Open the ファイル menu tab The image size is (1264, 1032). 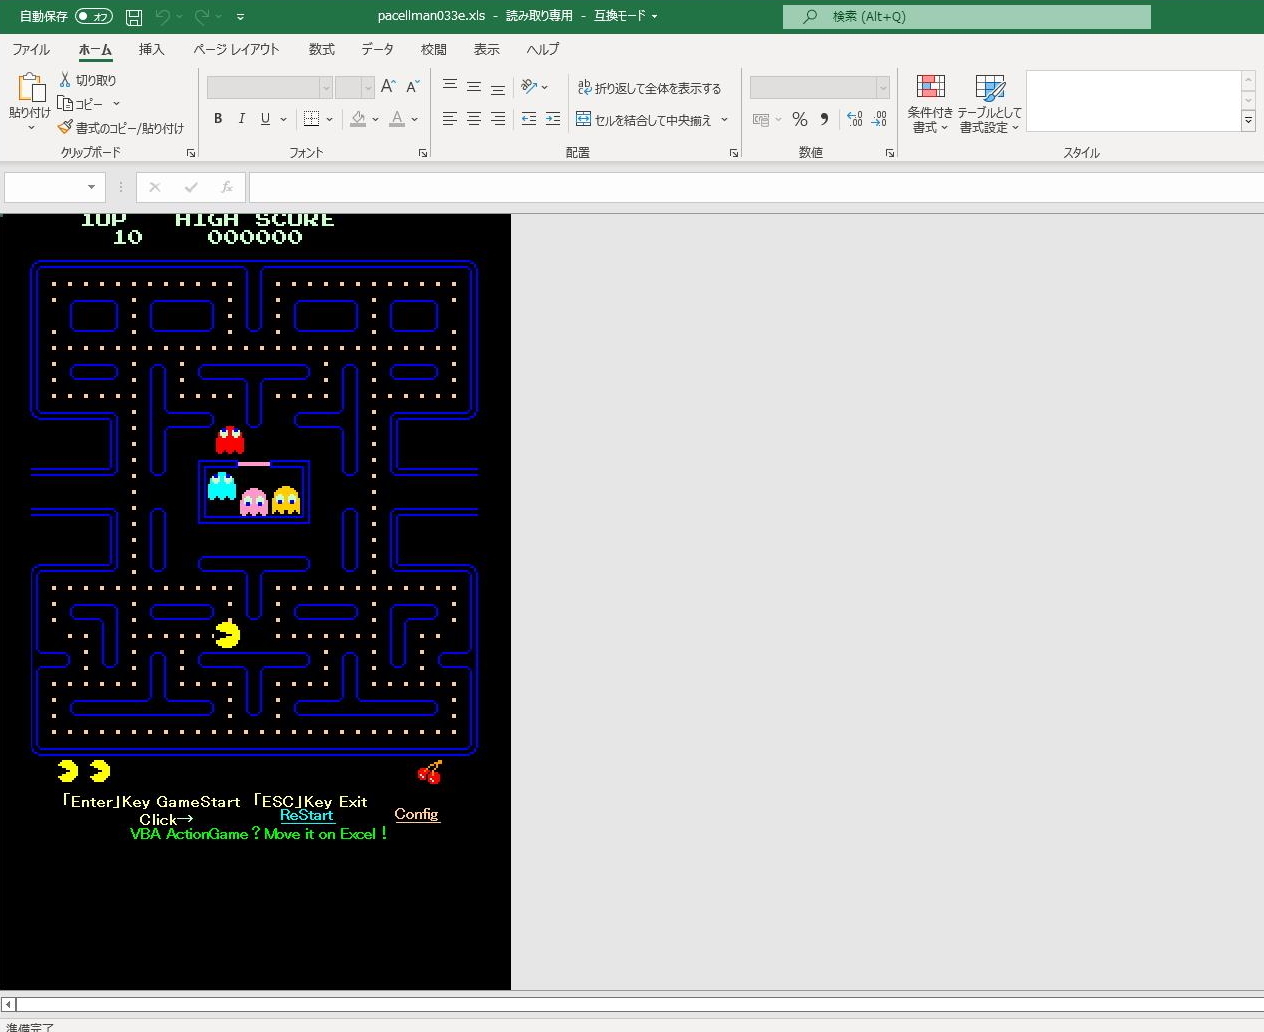pyautogui.click(x=31, y=49)
